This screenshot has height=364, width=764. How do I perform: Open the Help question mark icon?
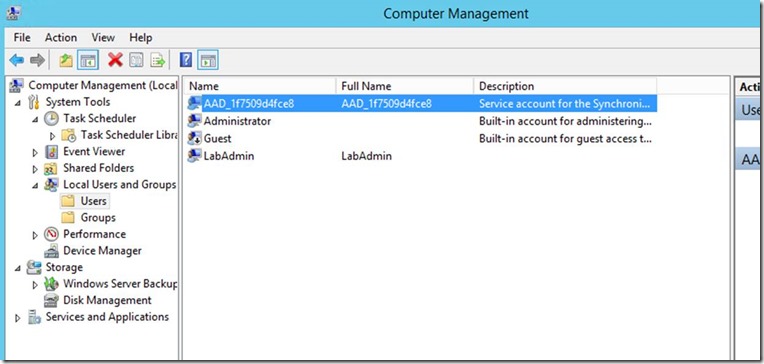tap(186, 60)
